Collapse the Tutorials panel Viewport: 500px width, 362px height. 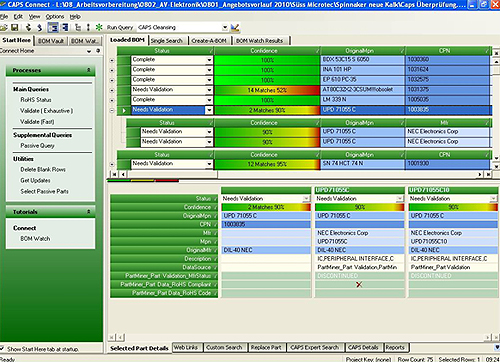pos(89,212)
